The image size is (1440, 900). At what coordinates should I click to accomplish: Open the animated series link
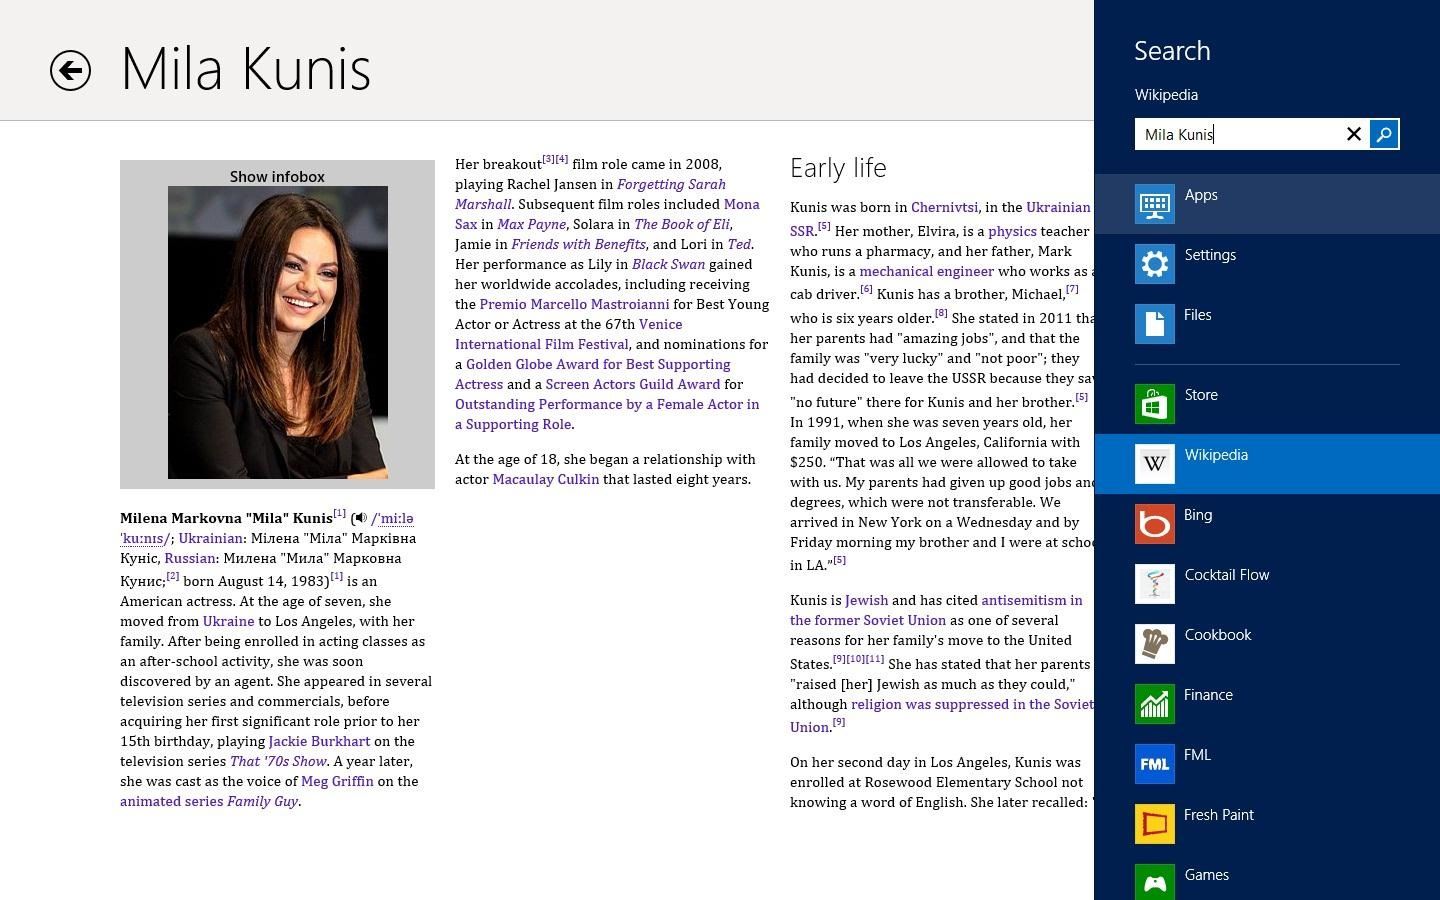click(x=171, y=801)
